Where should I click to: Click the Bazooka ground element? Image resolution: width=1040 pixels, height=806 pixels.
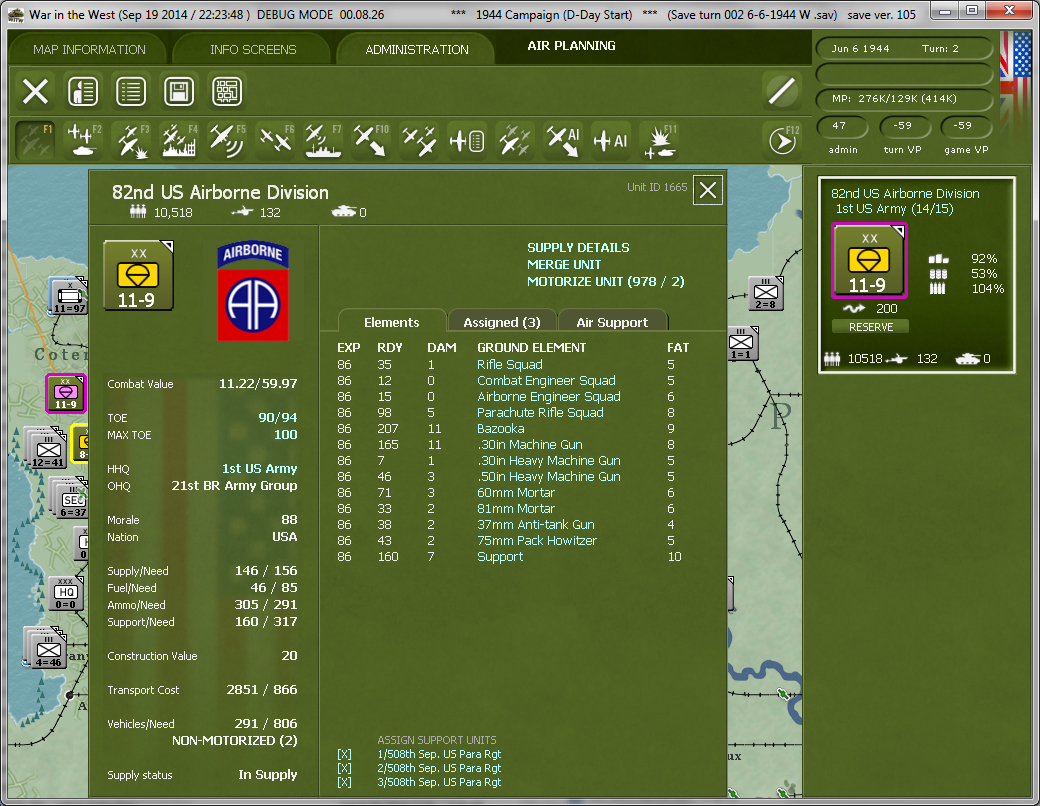[x=500, y=429]
